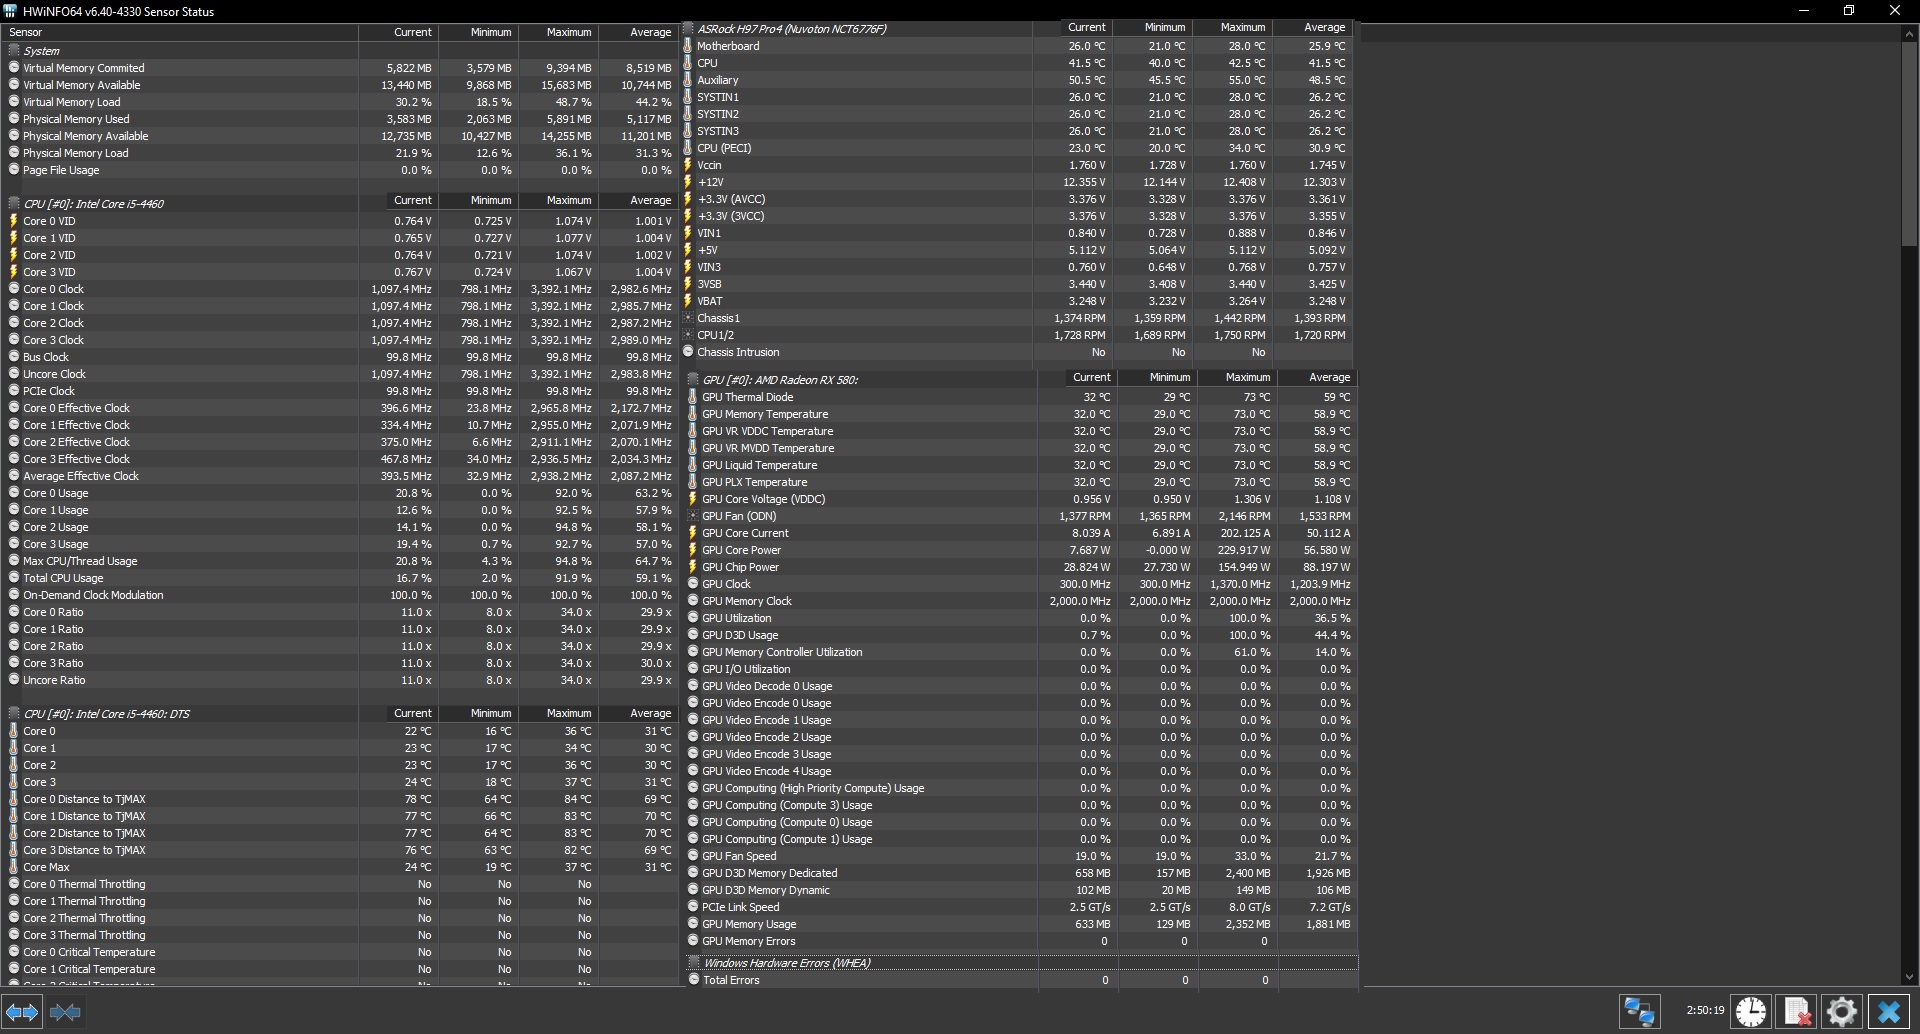Select the GPU Memory Temperature row
This screenshot has height=1034, width=1920.
pyautogui.click(x=1022, y=414)
